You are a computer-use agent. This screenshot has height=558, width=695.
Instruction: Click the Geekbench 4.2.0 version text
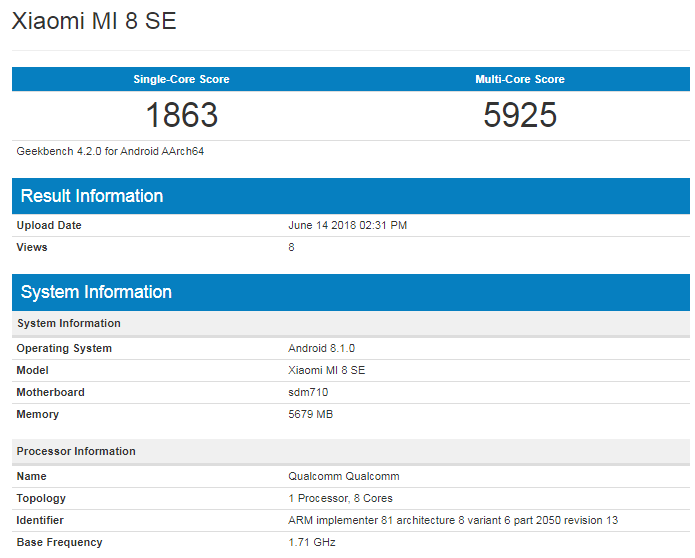pyautogui.click(x=111, y=151)
